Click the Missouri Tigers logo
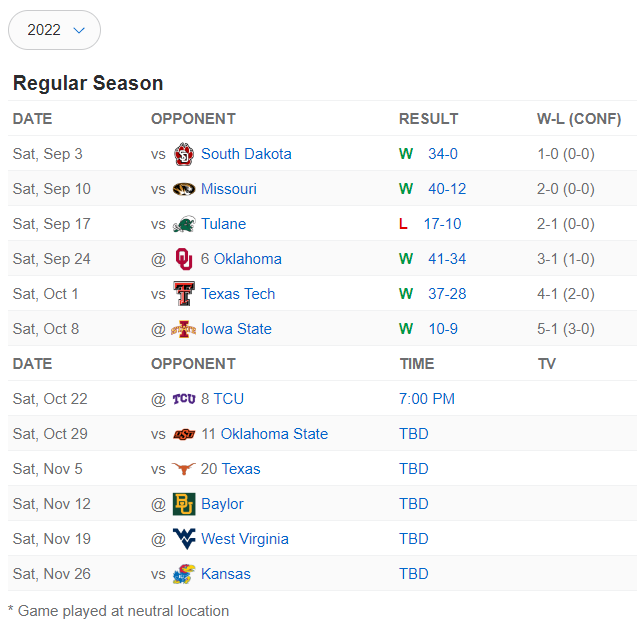 click(184, 189)
